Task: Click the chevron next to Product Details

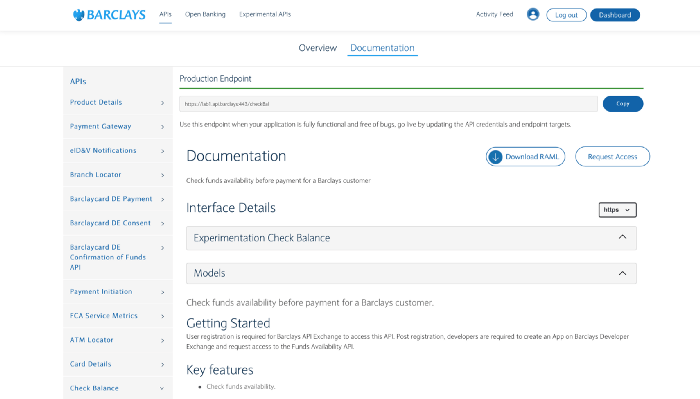Action: [x=162, y=103]
